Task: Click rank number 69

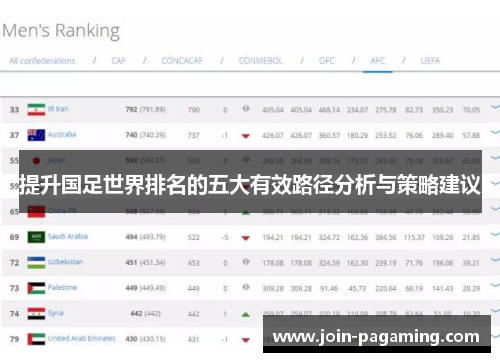Action: (14, 237)
